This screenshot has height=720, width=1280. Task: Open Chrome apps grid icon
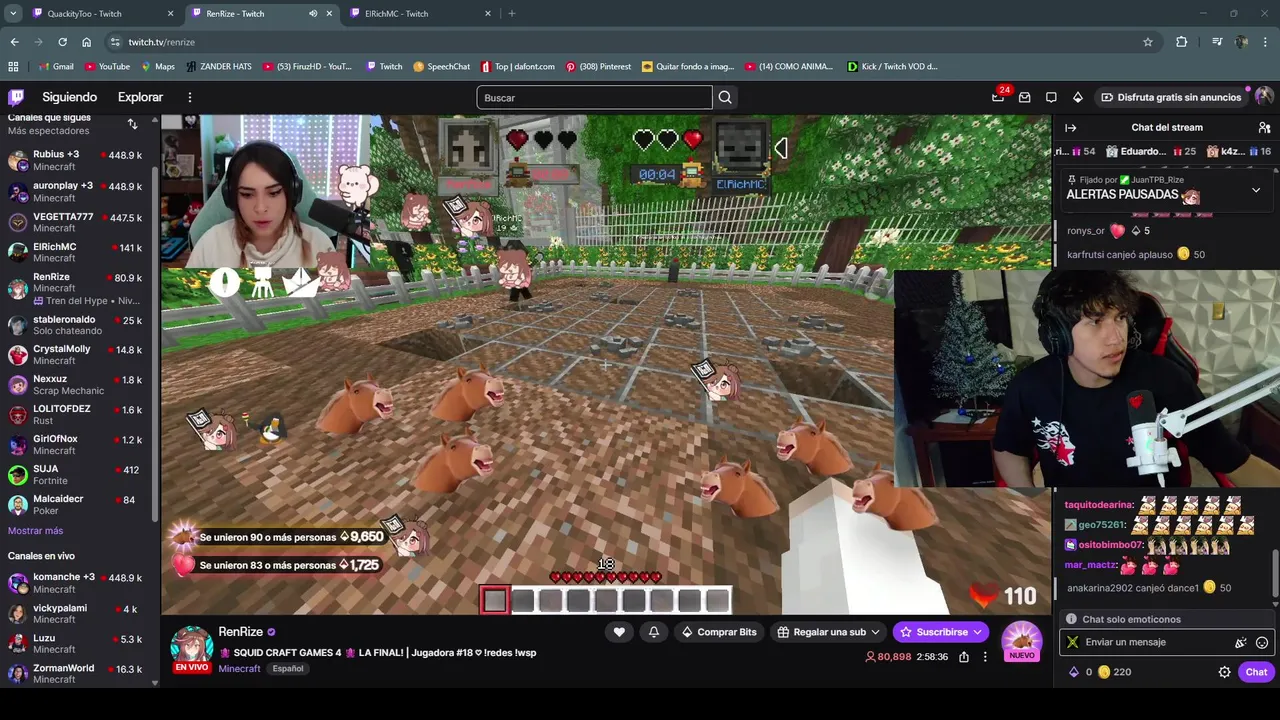point(13,66)
